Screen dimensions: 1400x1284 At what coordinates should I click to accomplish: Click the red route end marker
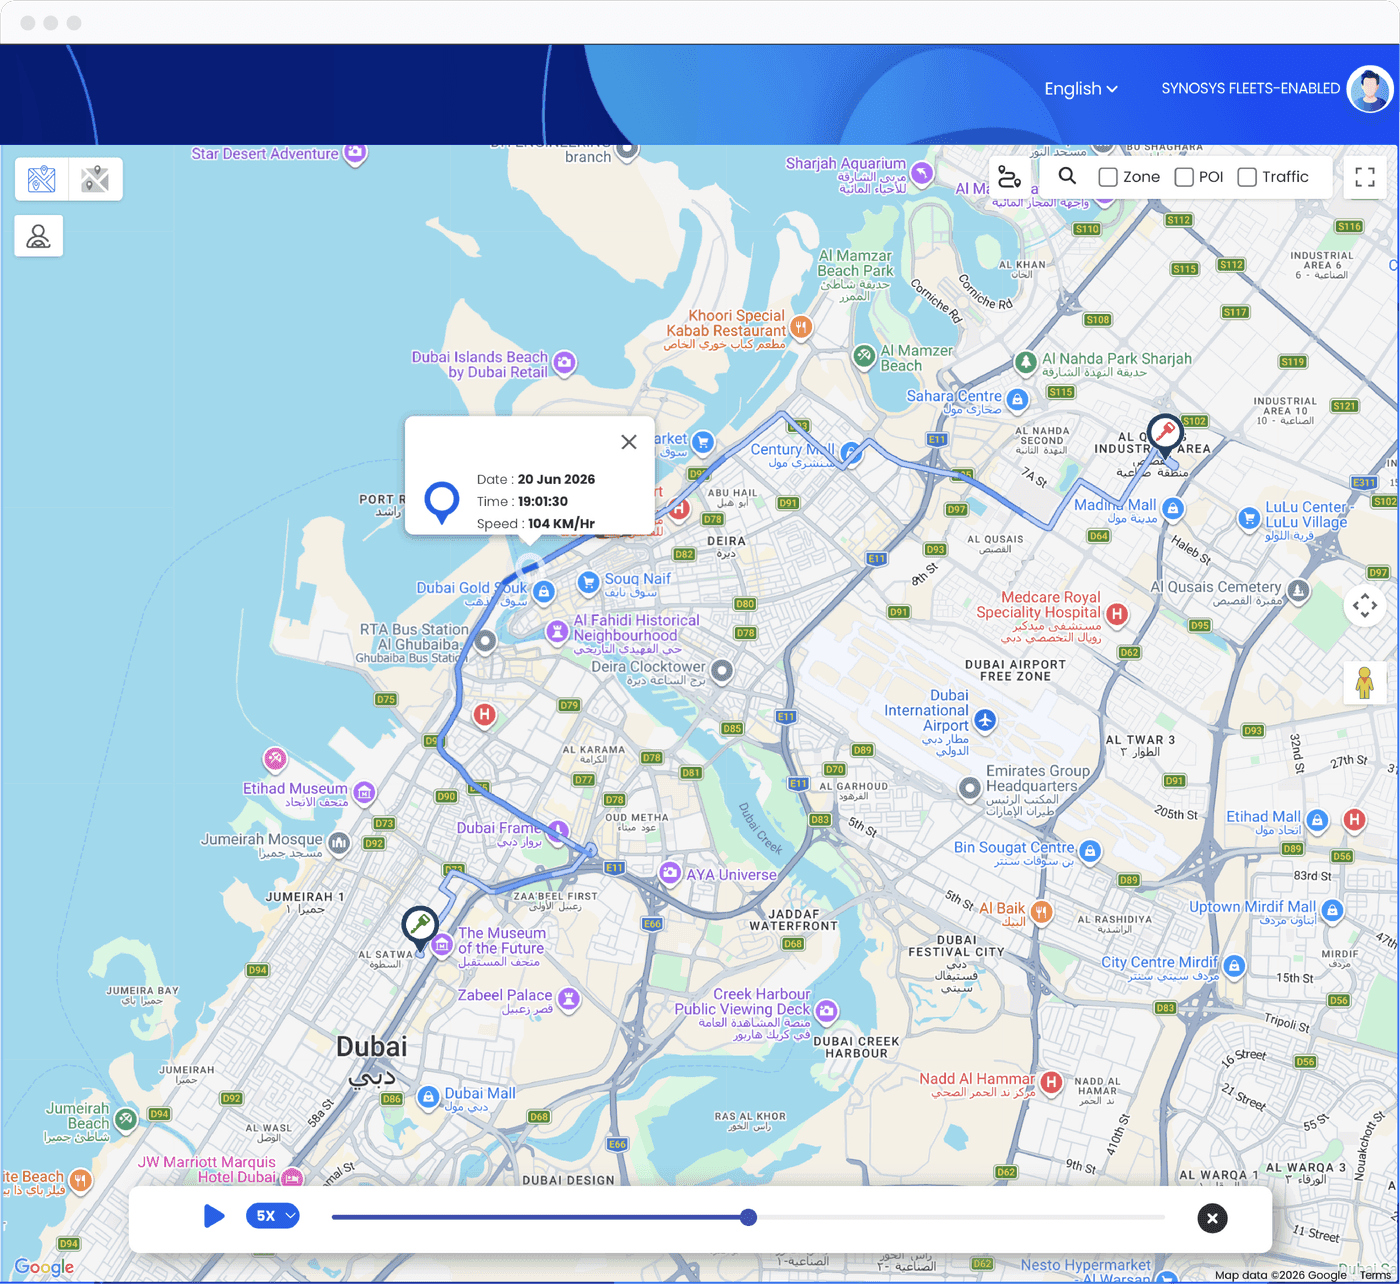[1165, 435]
